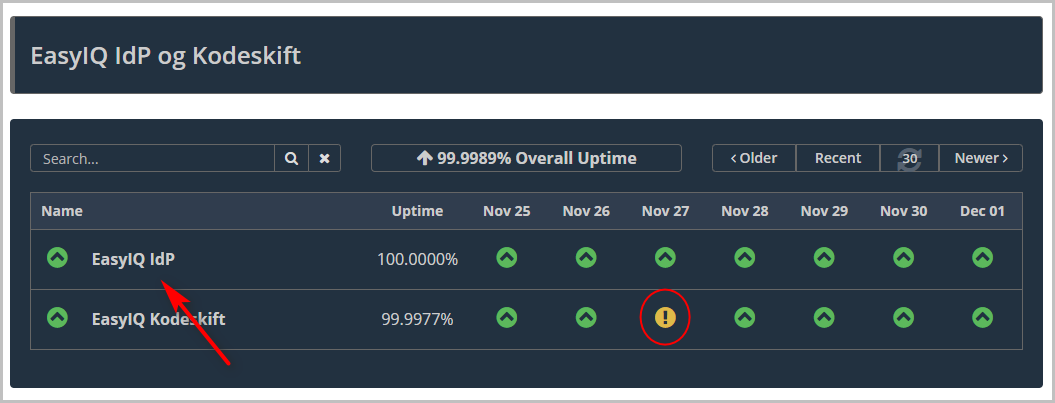The height and width of the screenshot is (403, 1055).
Task: Click the 99.9977% uptime value
Action: 417,319
